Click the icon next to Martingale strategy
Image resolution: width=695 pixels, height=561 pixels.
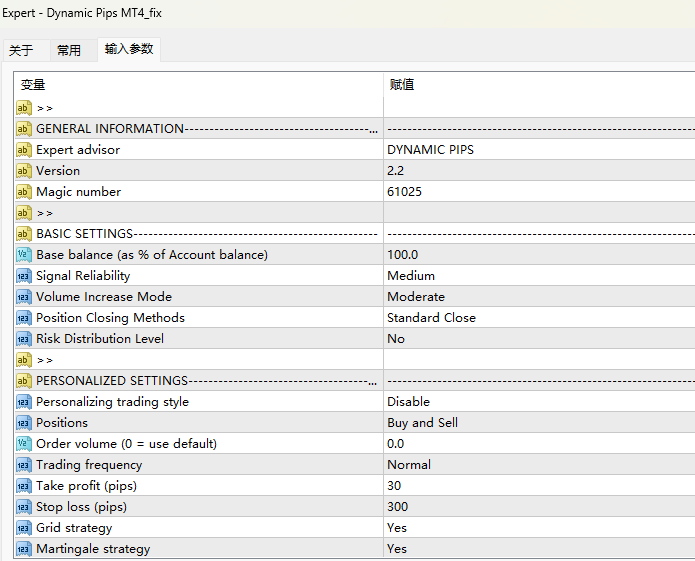pyautogui.click(x=24, y=549)
